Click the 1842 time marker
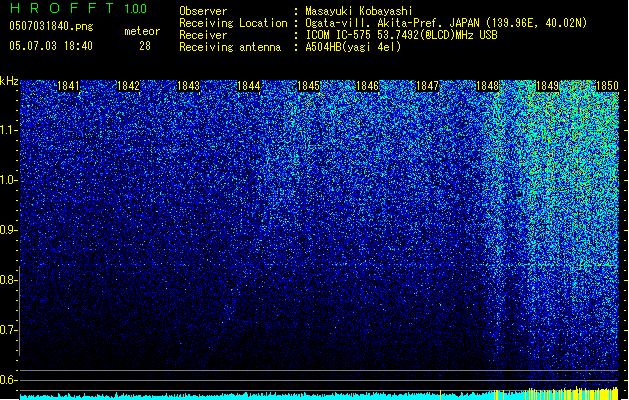 [128, 86]
